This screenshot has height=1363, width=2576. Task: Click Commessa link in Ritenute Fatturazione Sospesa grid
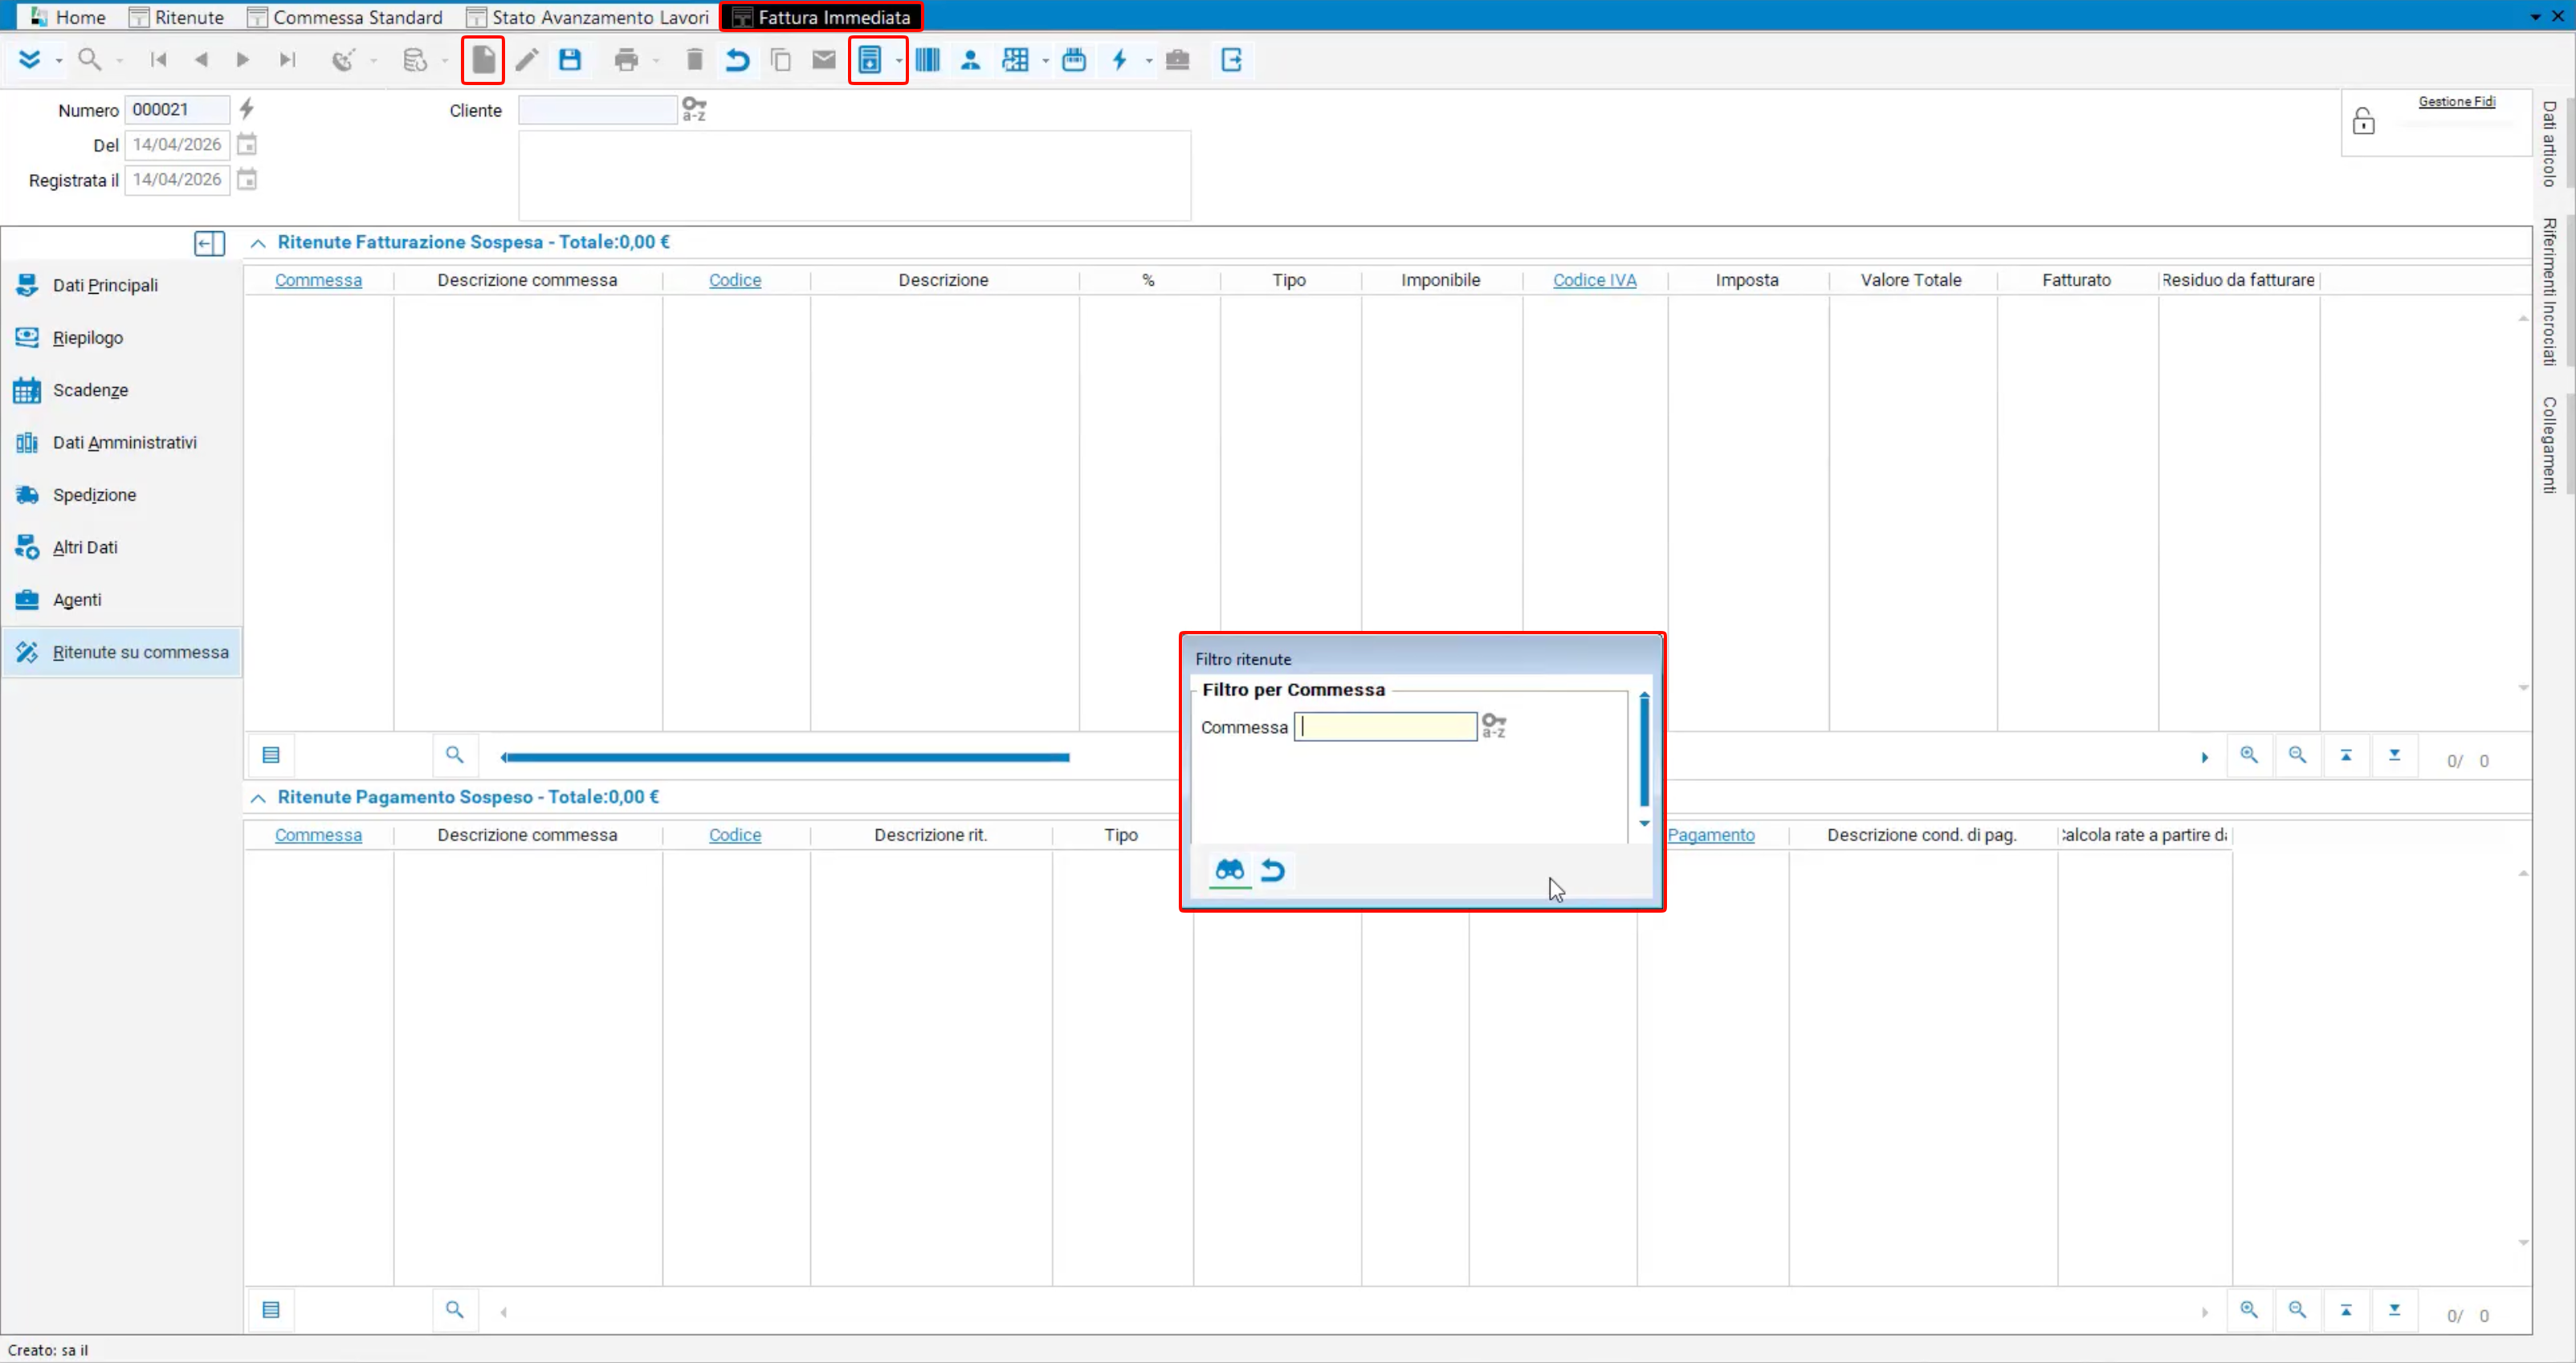[x=318, y=280]
